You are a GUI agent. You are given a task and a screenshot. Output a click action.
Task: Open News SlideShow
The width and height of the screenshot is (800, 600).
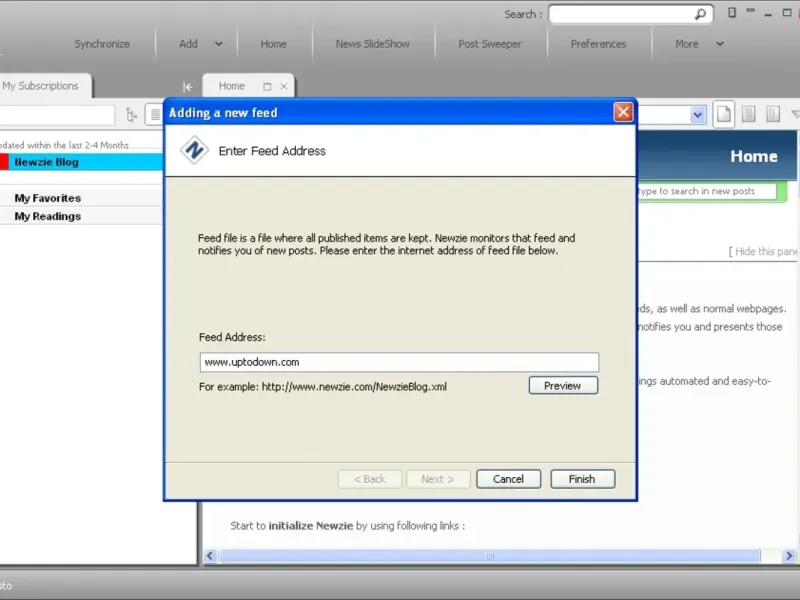click(372, 44)
